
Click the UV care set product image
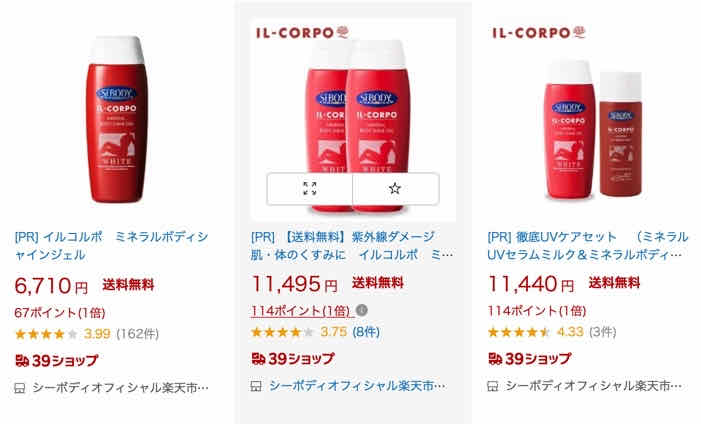click(589, 120)
